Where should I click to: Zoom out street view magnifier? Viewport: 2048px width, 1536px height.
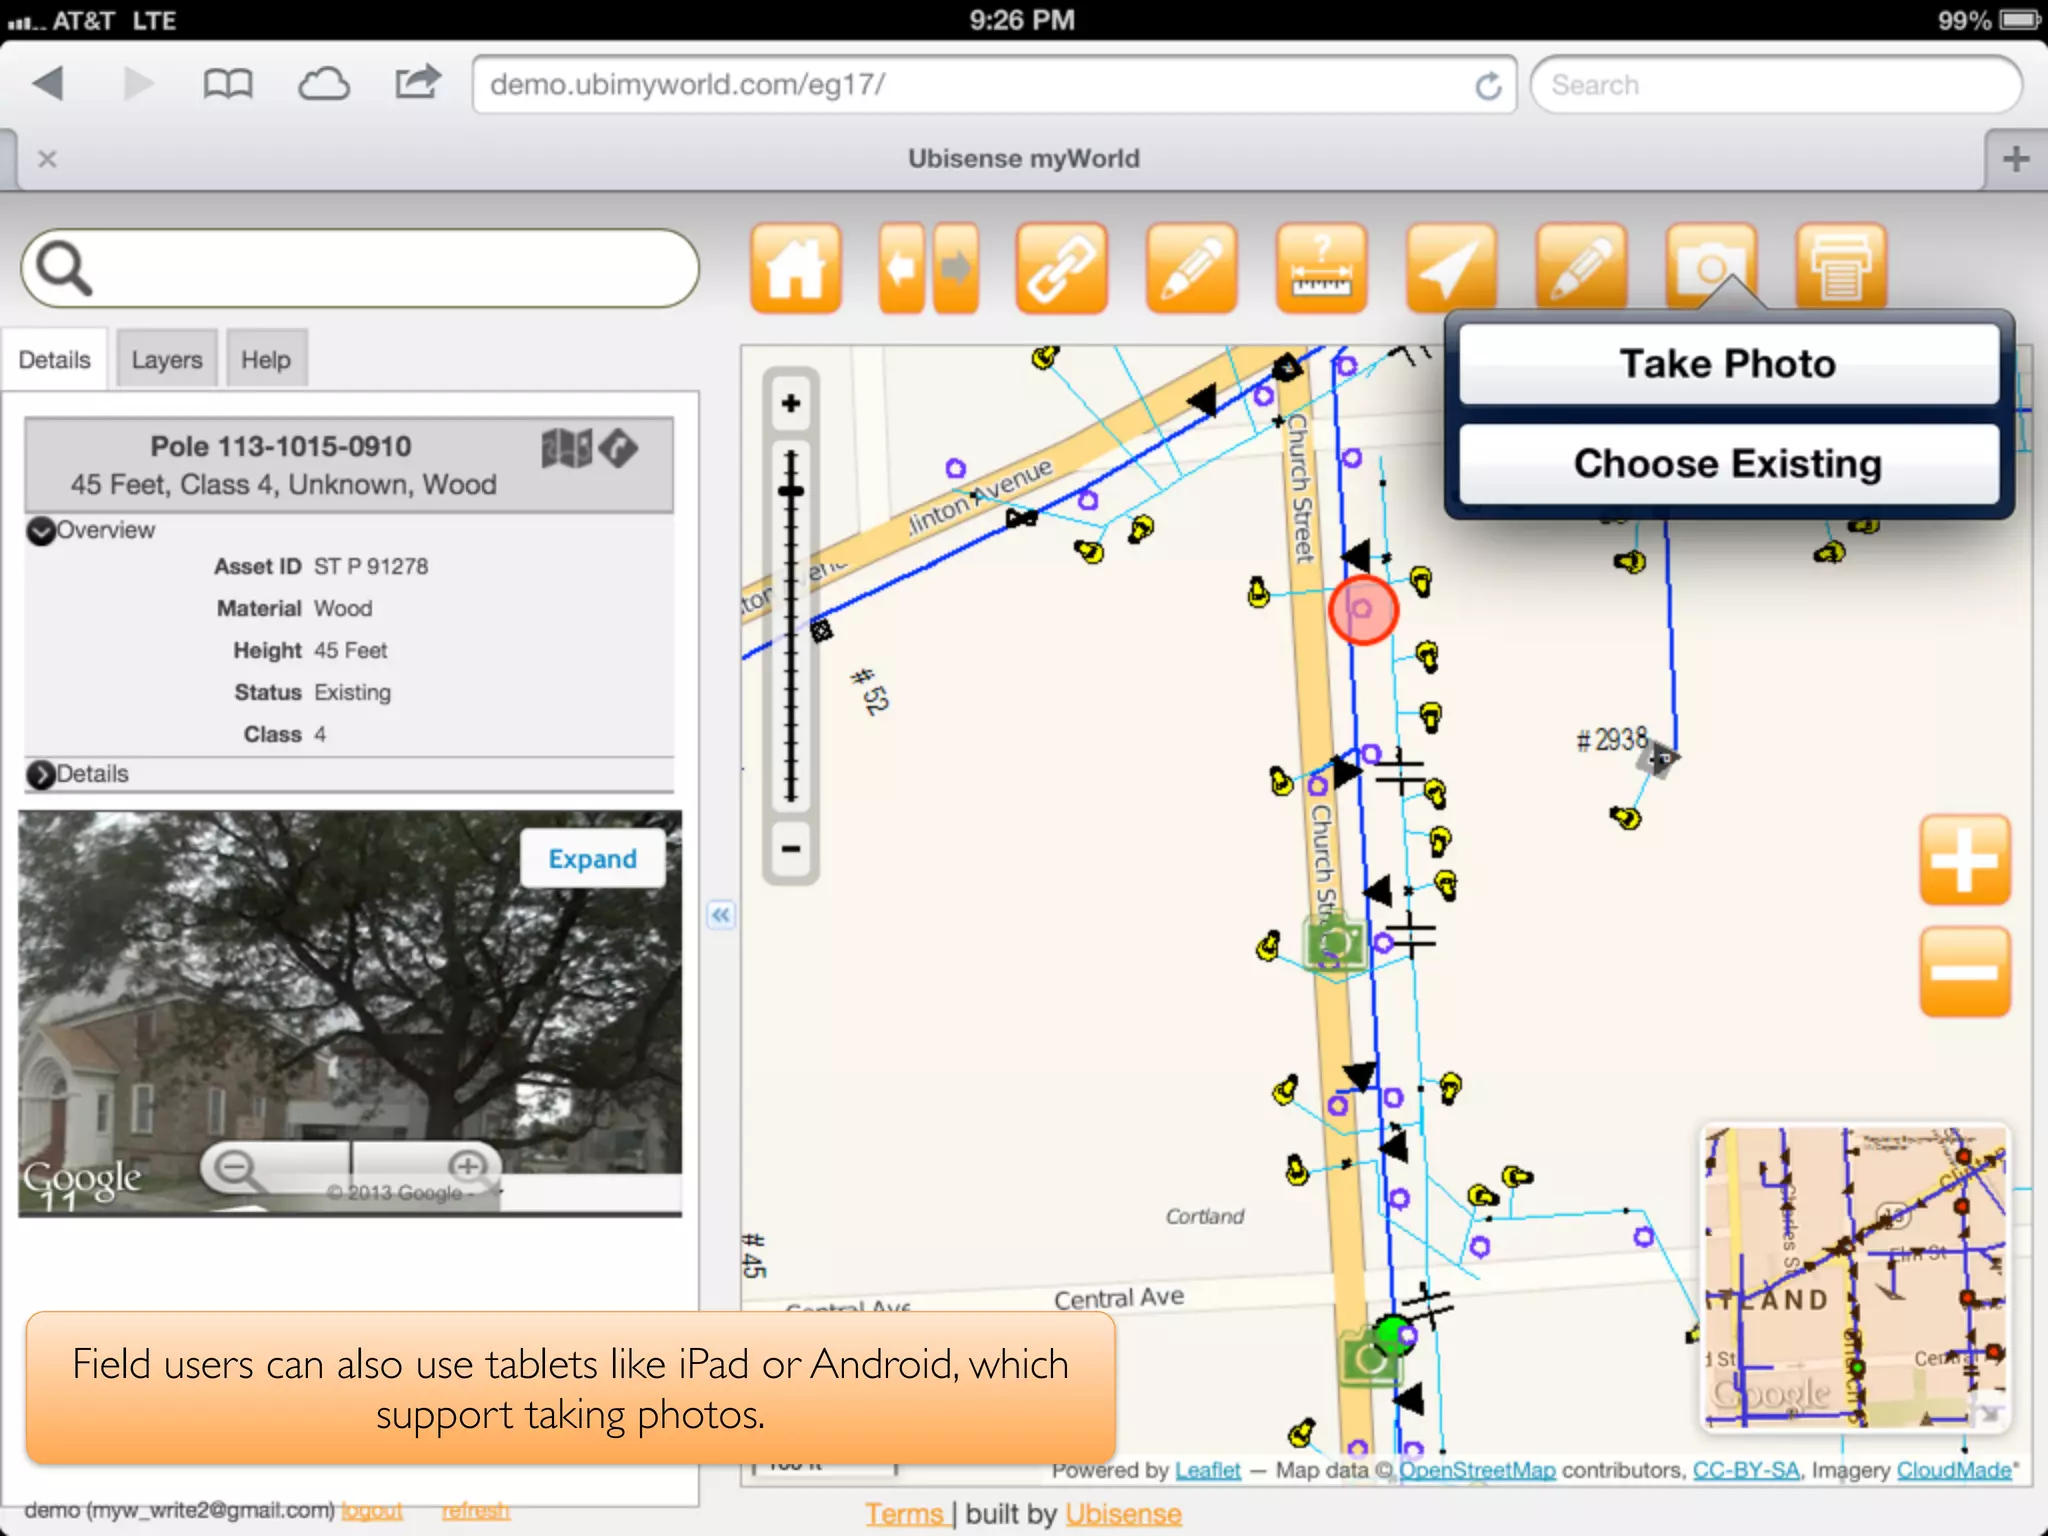click(236, 1167)
